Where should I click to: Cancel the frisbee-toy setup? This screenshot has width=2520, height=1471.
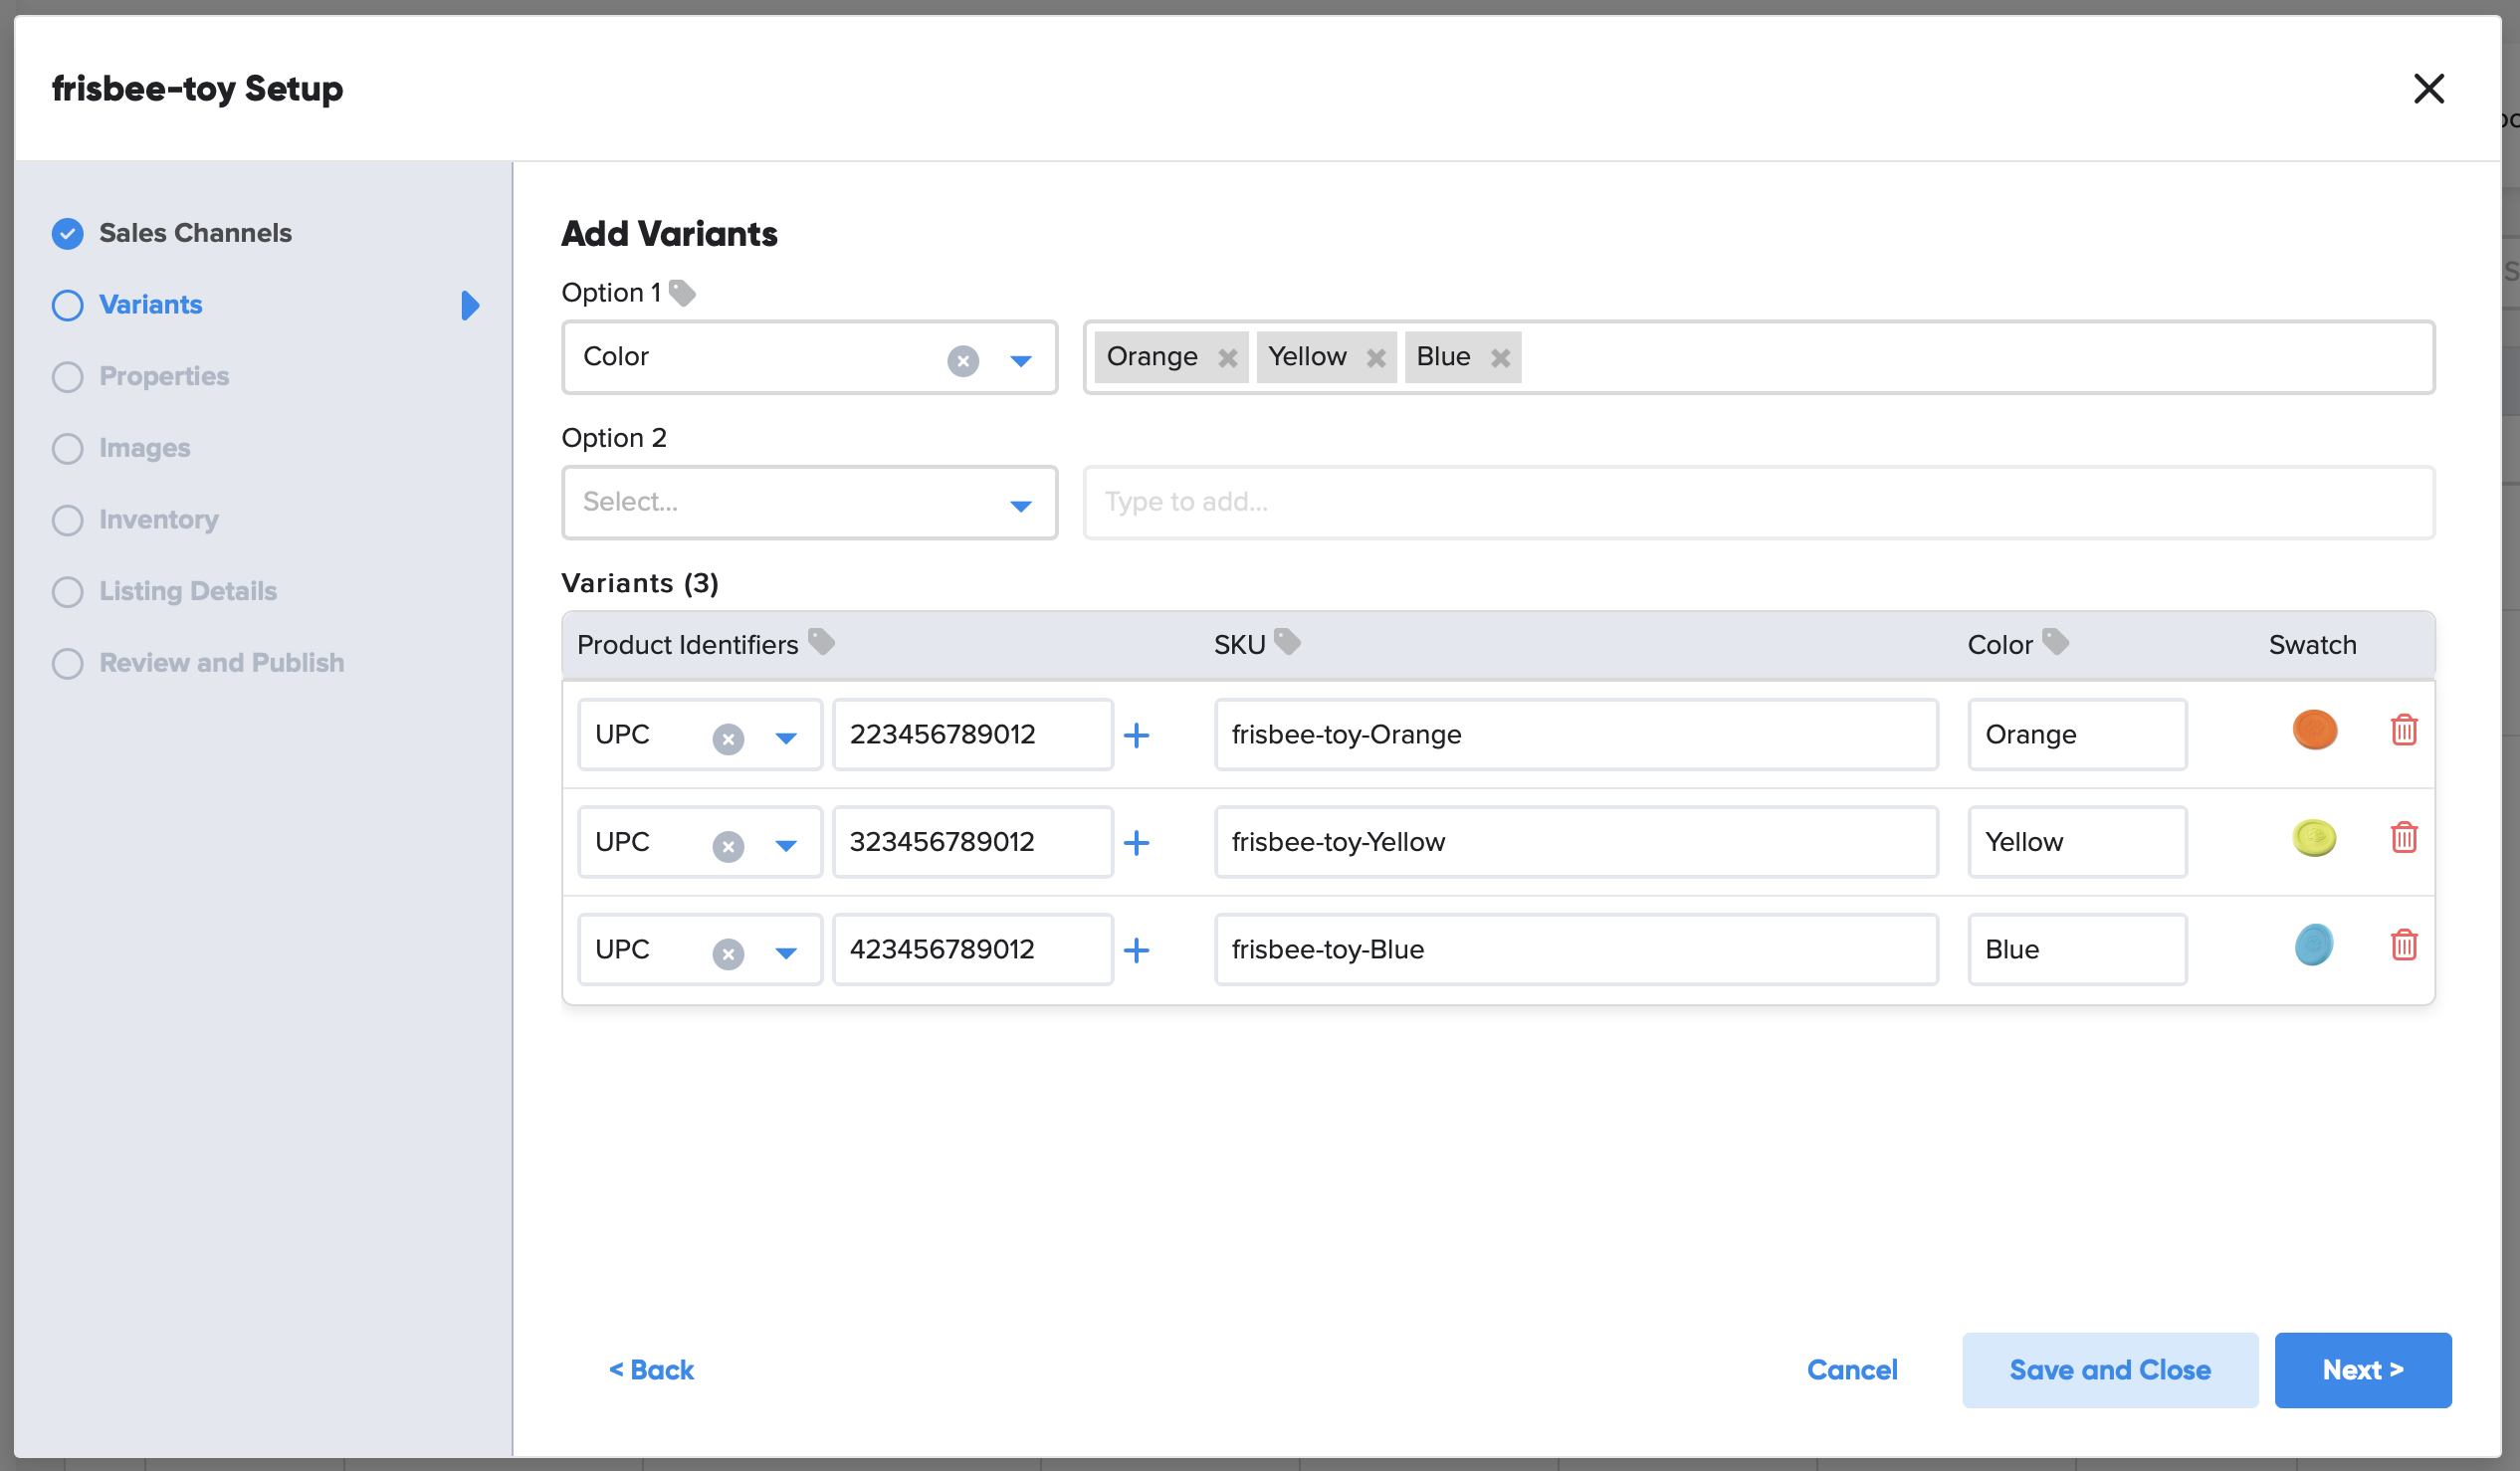(1852, 1370)
